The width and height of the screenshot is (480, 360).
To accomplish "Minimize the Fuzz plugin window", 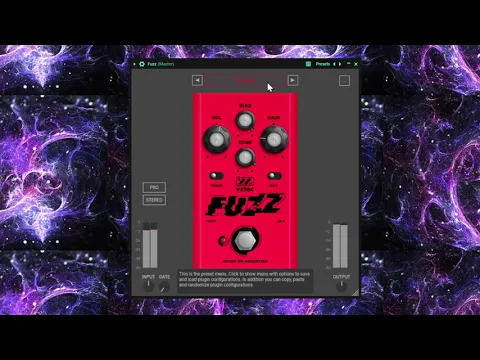I will click(x=349, y=63).
